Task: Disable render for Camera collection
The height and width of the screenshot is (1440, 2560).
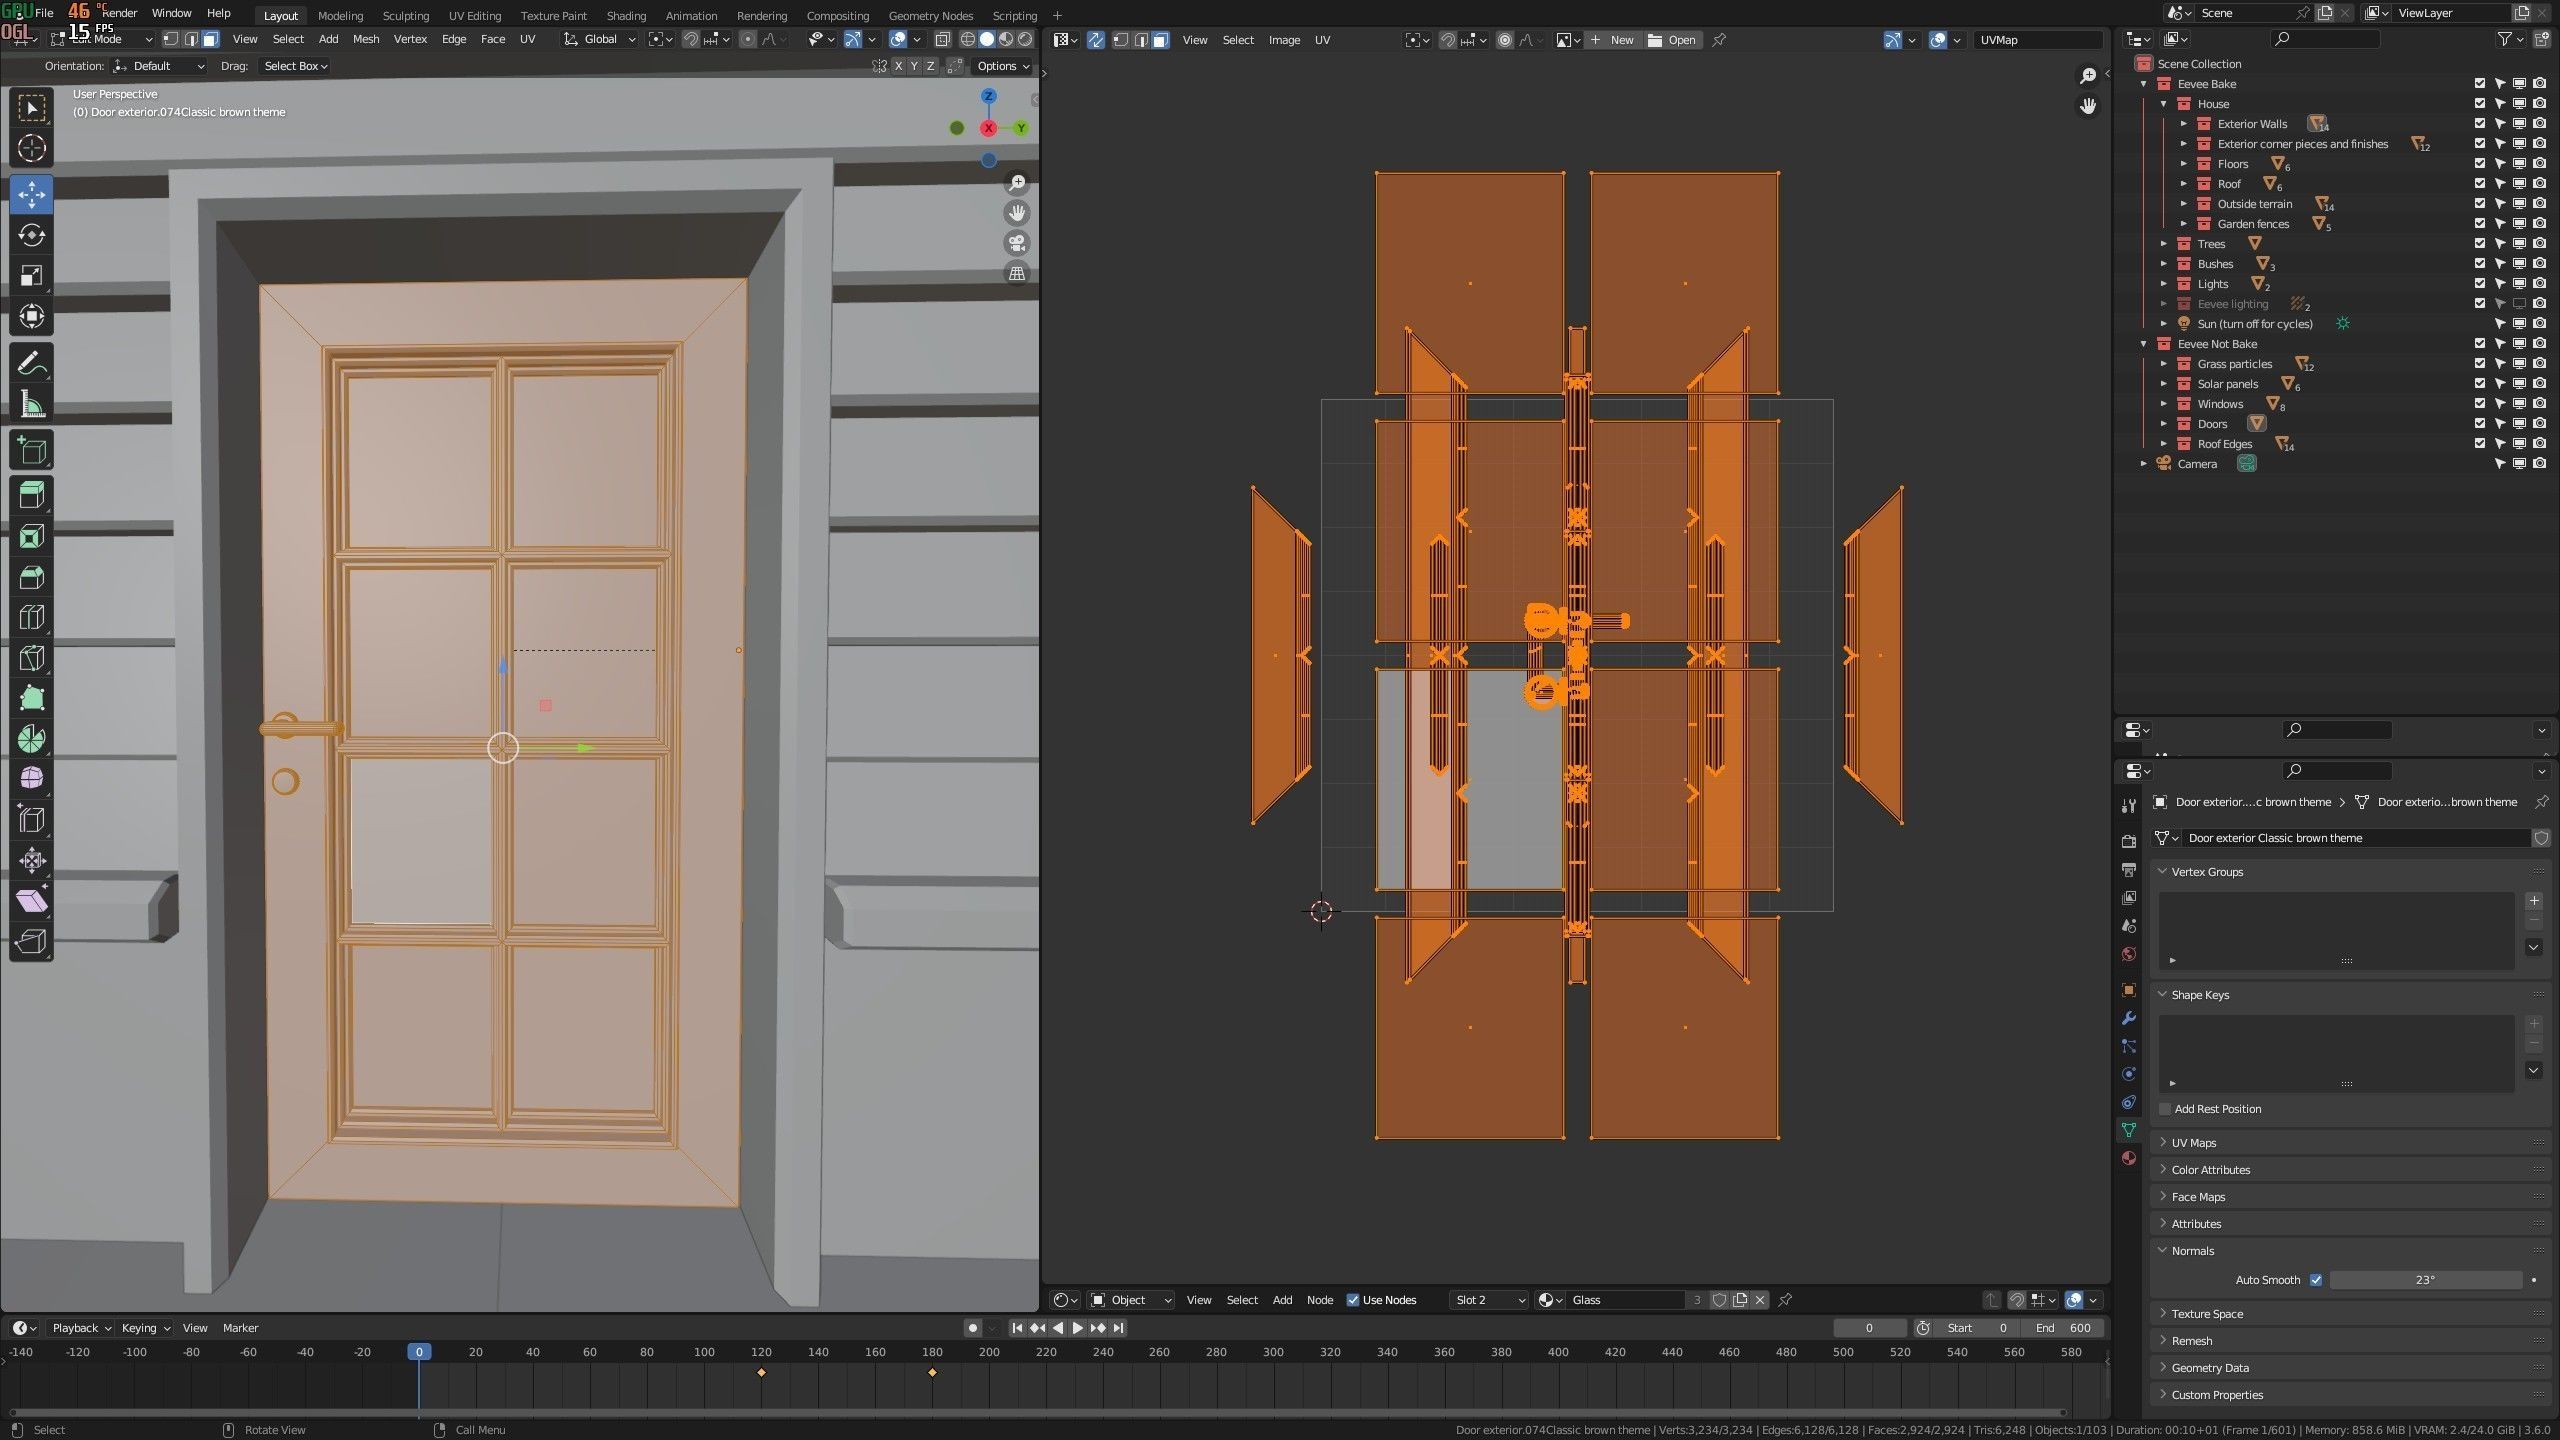Action: tap(2540, 464)
